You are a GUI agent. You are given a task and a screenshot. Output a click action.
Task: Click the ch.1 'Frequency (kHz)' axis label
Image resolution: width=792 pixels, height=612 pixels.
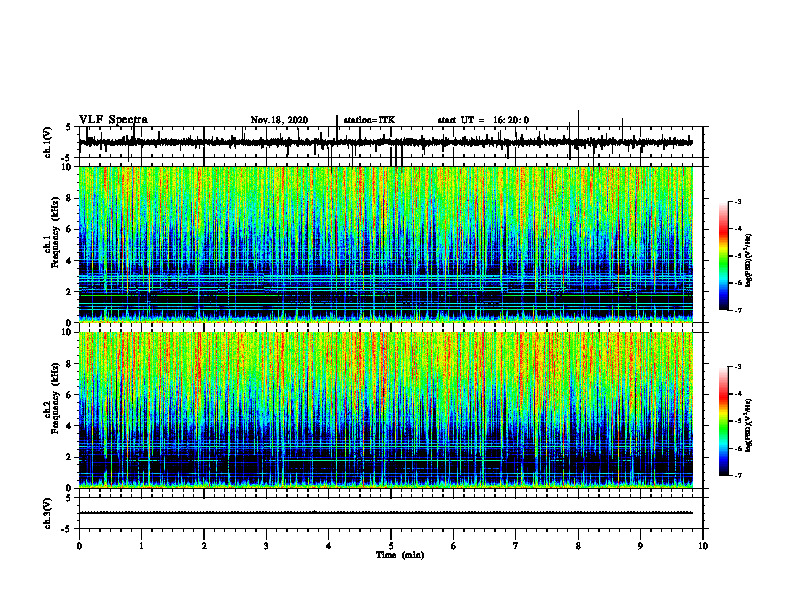click(56, 234)
